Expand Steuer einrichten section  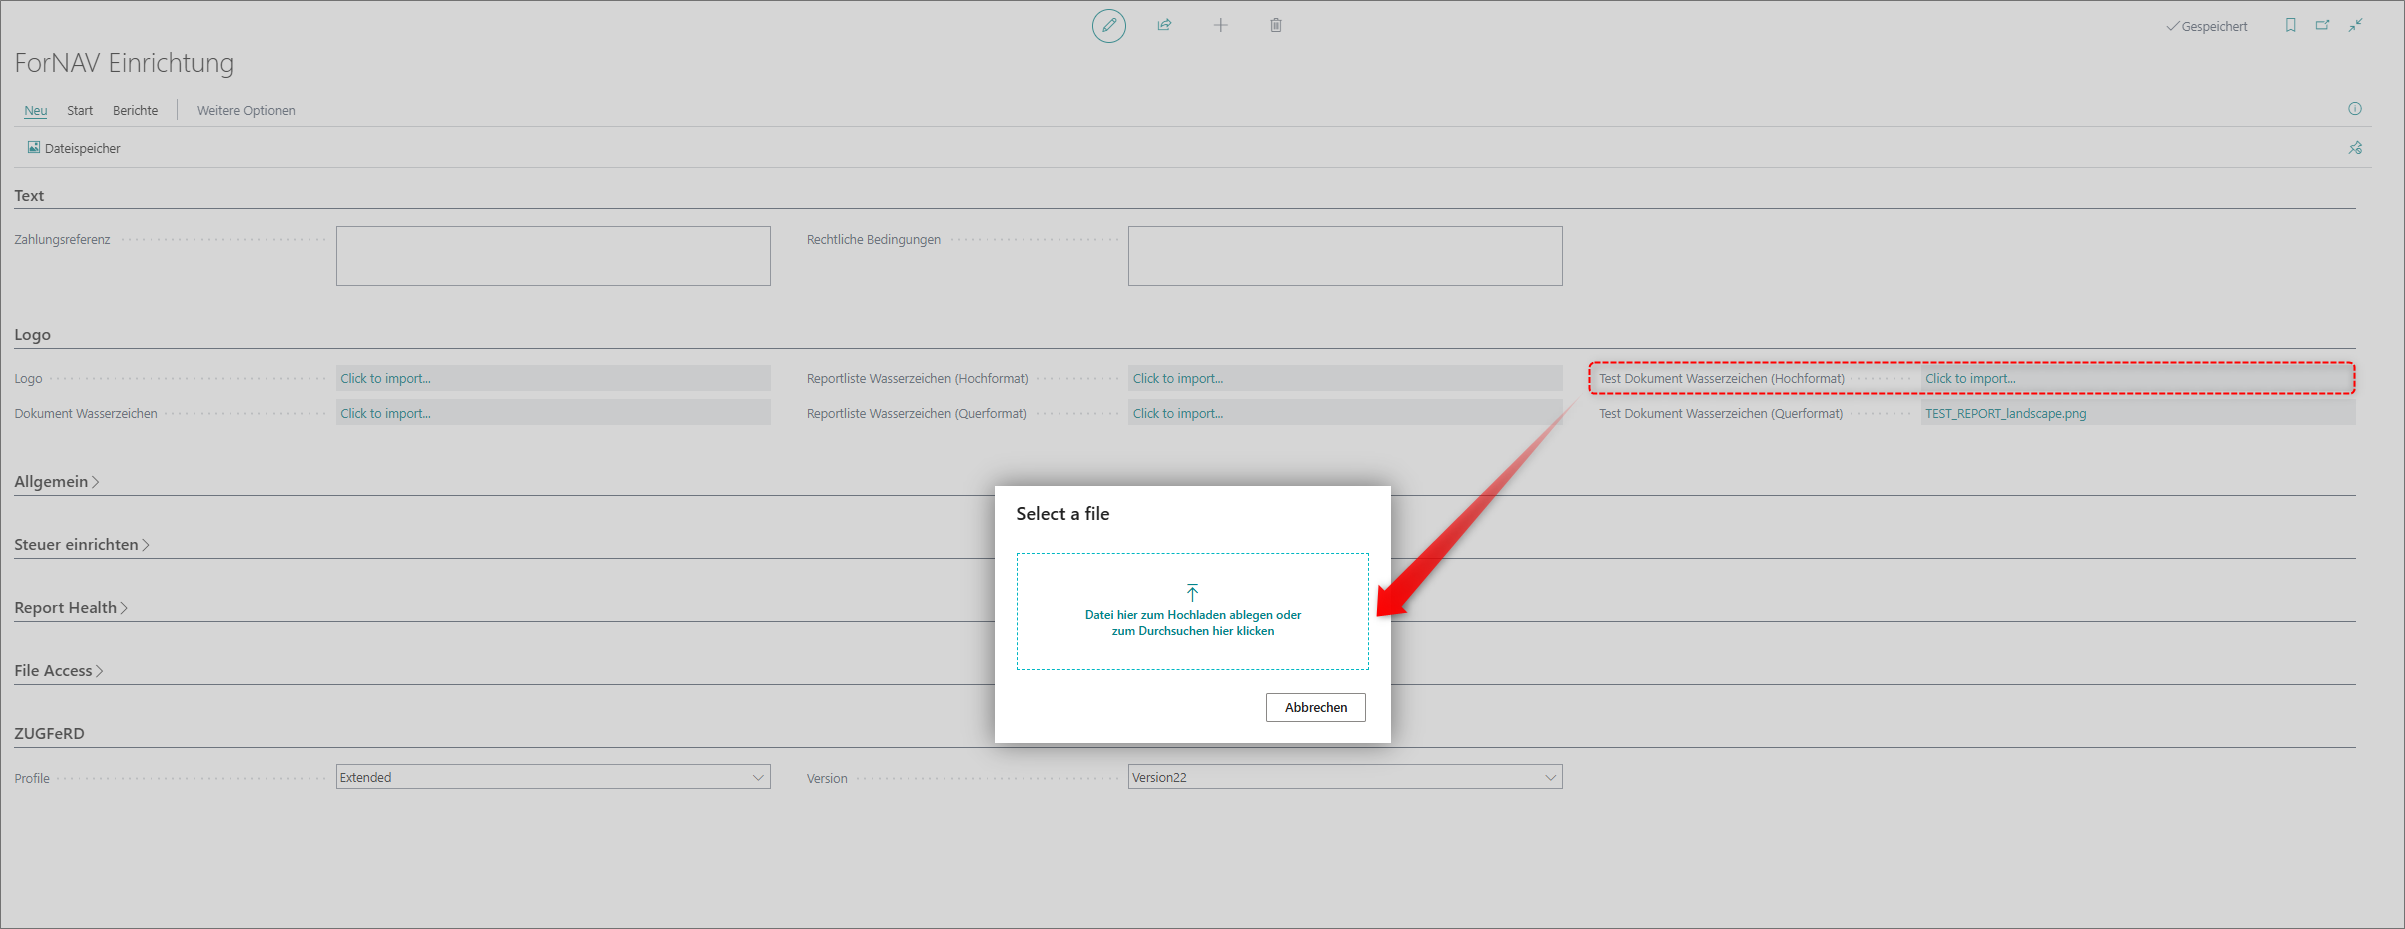point(81,545)
